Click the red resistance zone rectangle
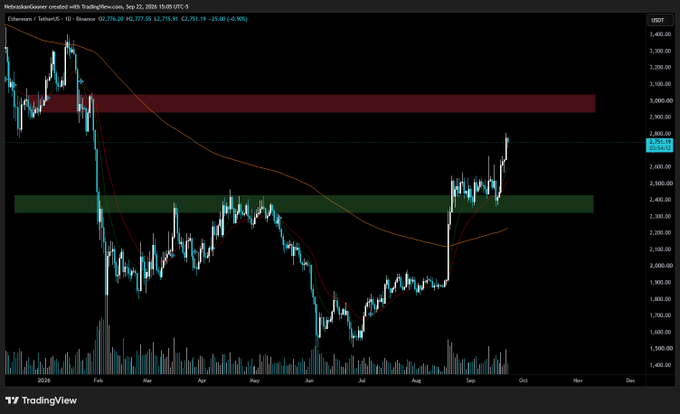 [311, 104]
